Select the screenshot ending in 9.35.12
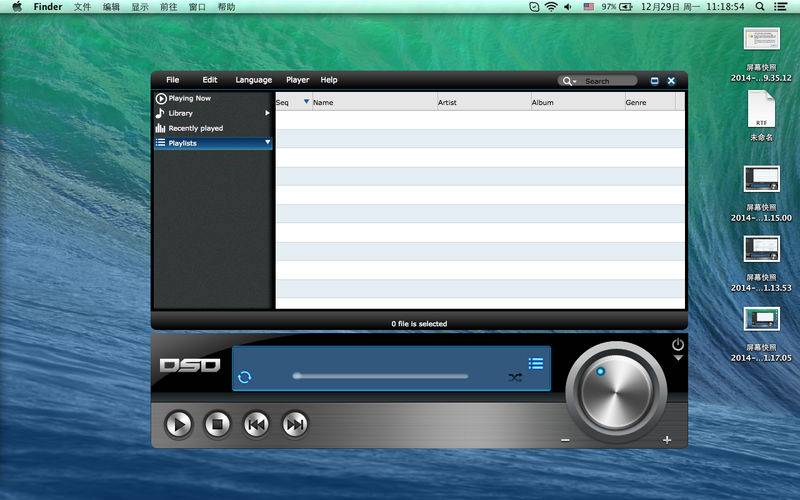800x500 pixels. pos(761,39)
